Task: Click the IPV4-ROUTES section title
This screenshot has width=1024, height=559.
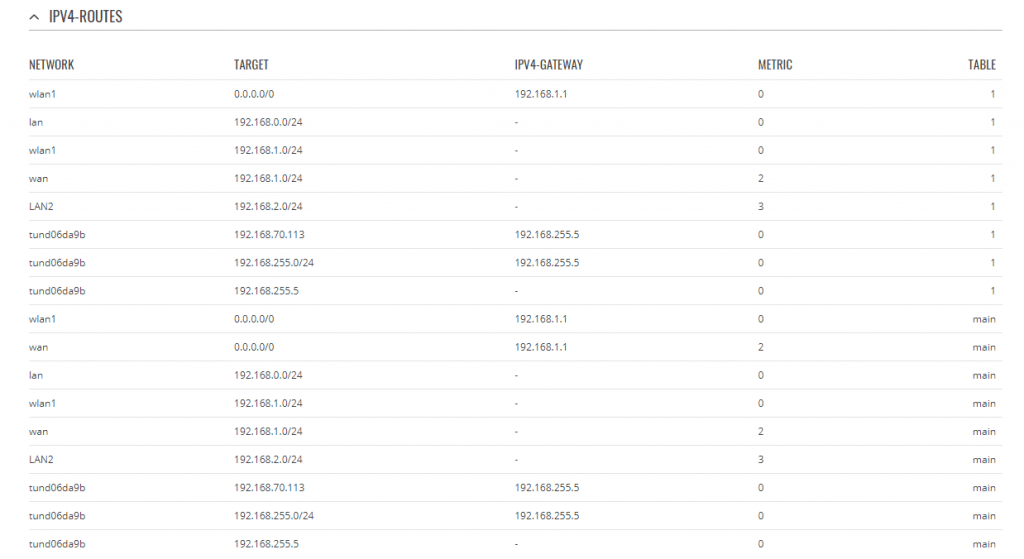Action: click(x=86, y=16)
